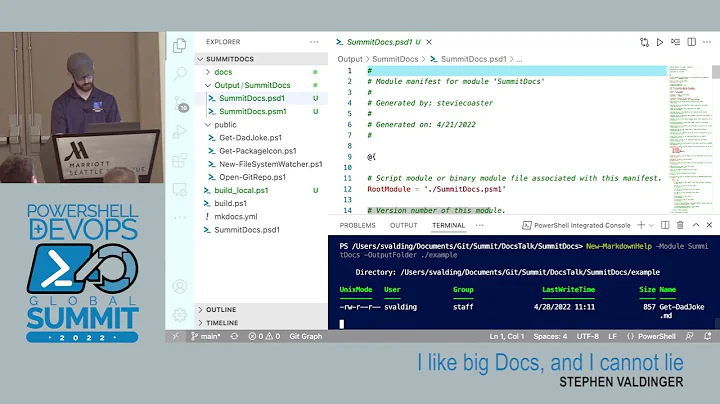This screenshot has height=404, width=720.
Task: Click the editor minimap
Action: coord(690,140)
